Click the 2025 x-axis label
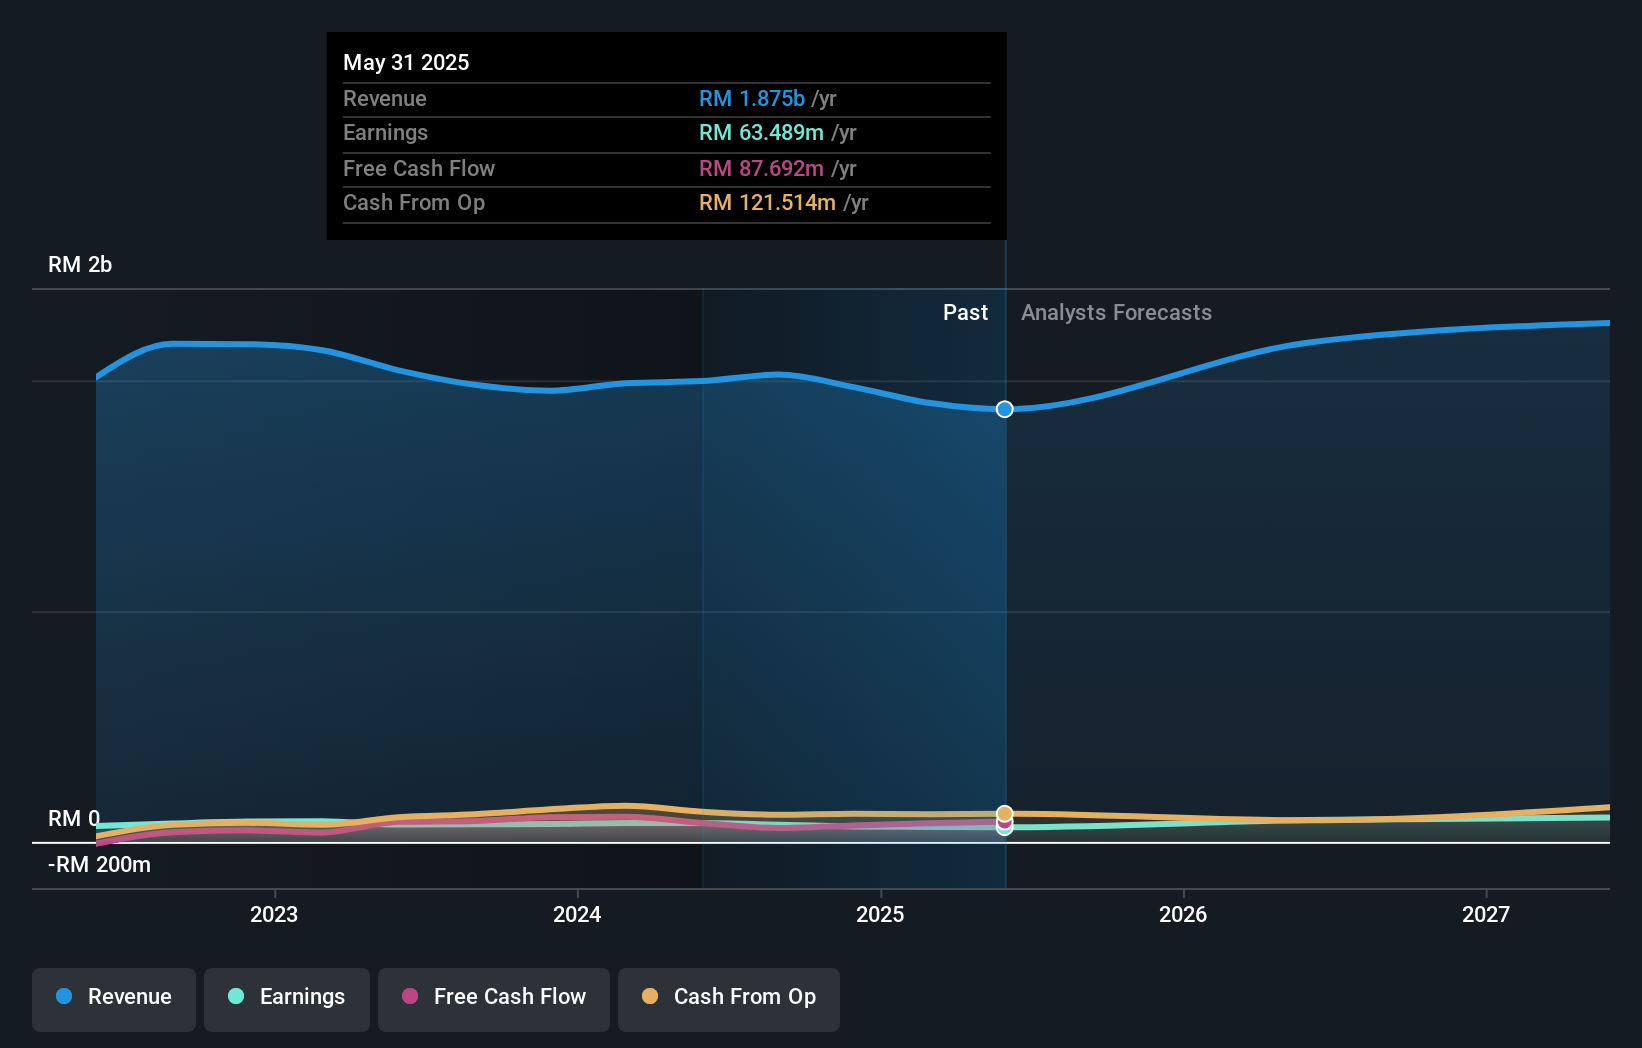The height and width of the screenshot is (1048, 1642). [x=880, y=914]
